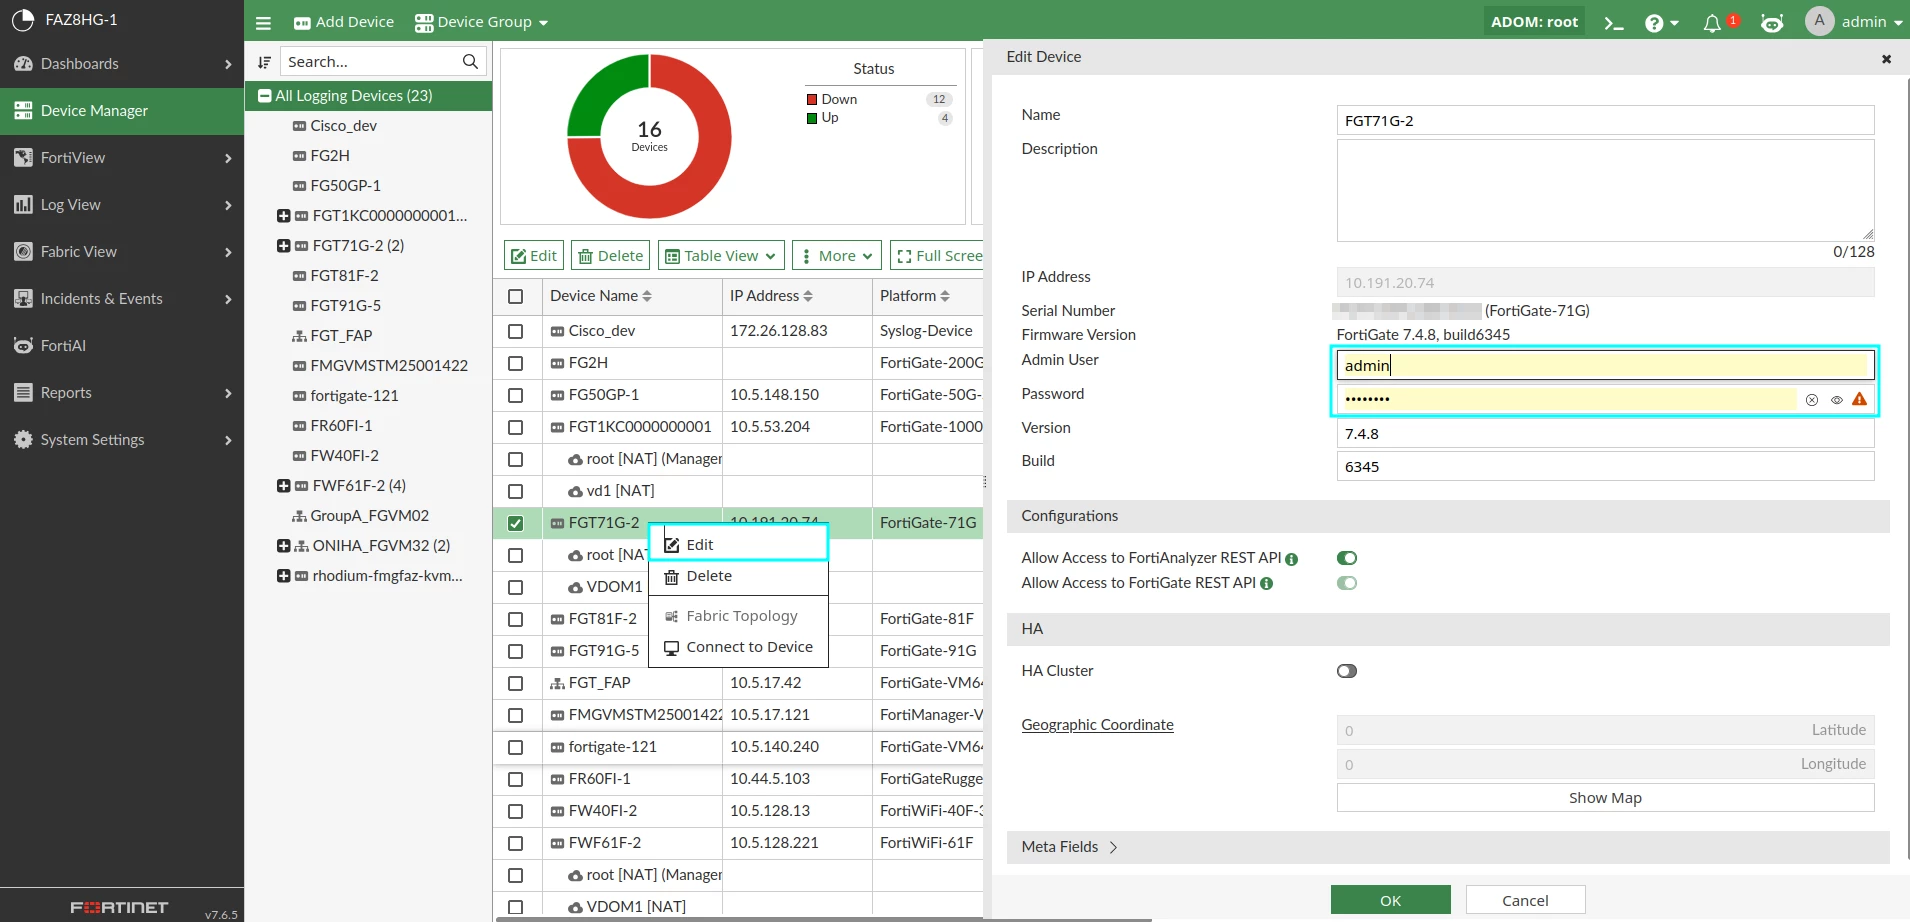The height and width of the screenshot is (922, 1910).
Task: Open the Device Group dropdown
Action: click(x=481, y=22)
